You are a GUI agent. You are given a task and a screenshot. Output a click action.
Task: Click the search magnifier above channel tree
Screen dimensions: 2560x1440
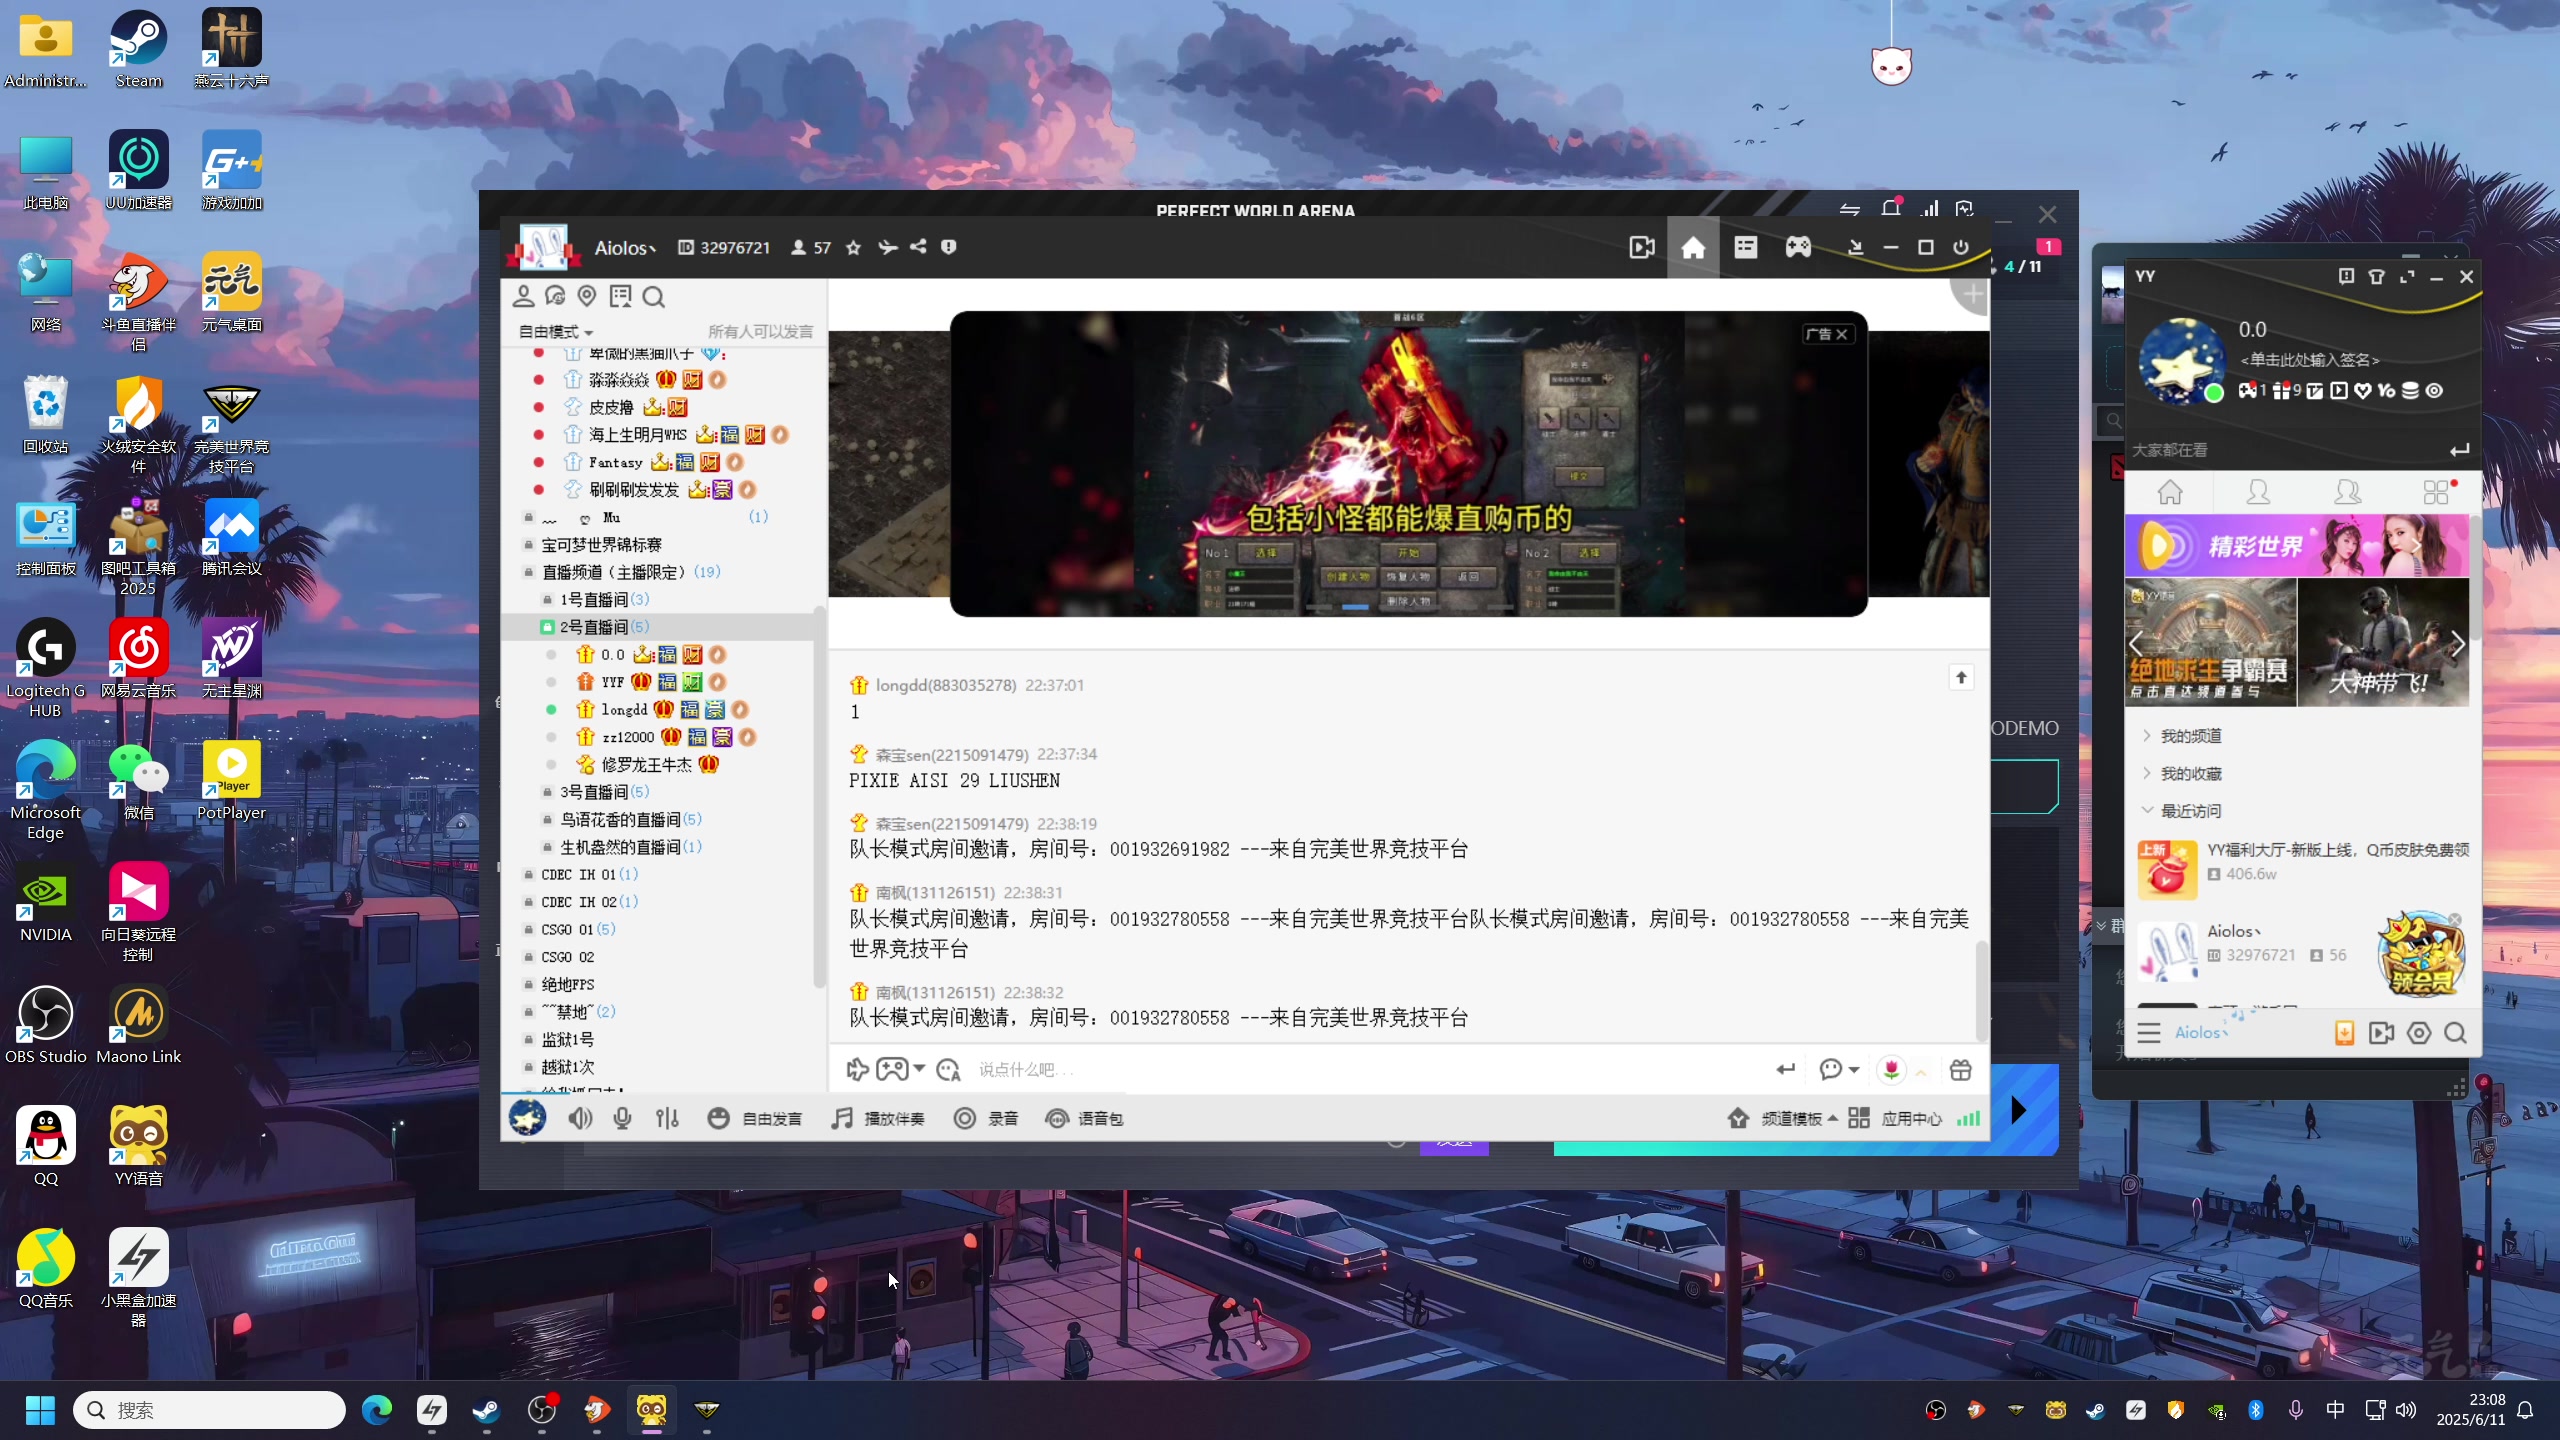[654, 297]
